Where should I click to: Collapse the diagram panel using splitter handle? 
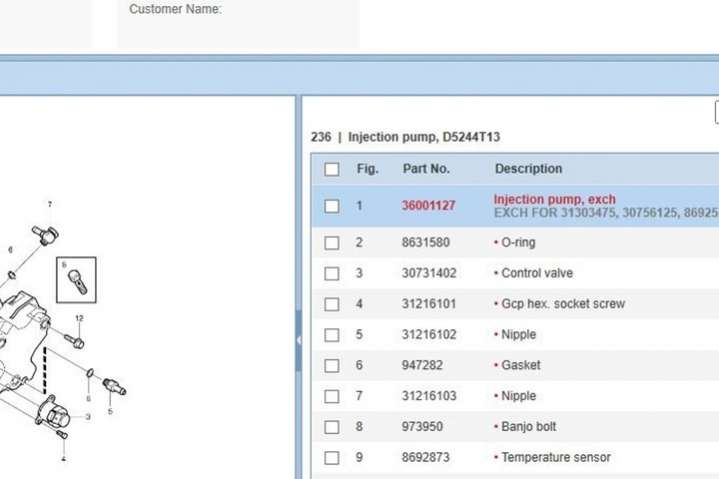[x=298, y=340]
